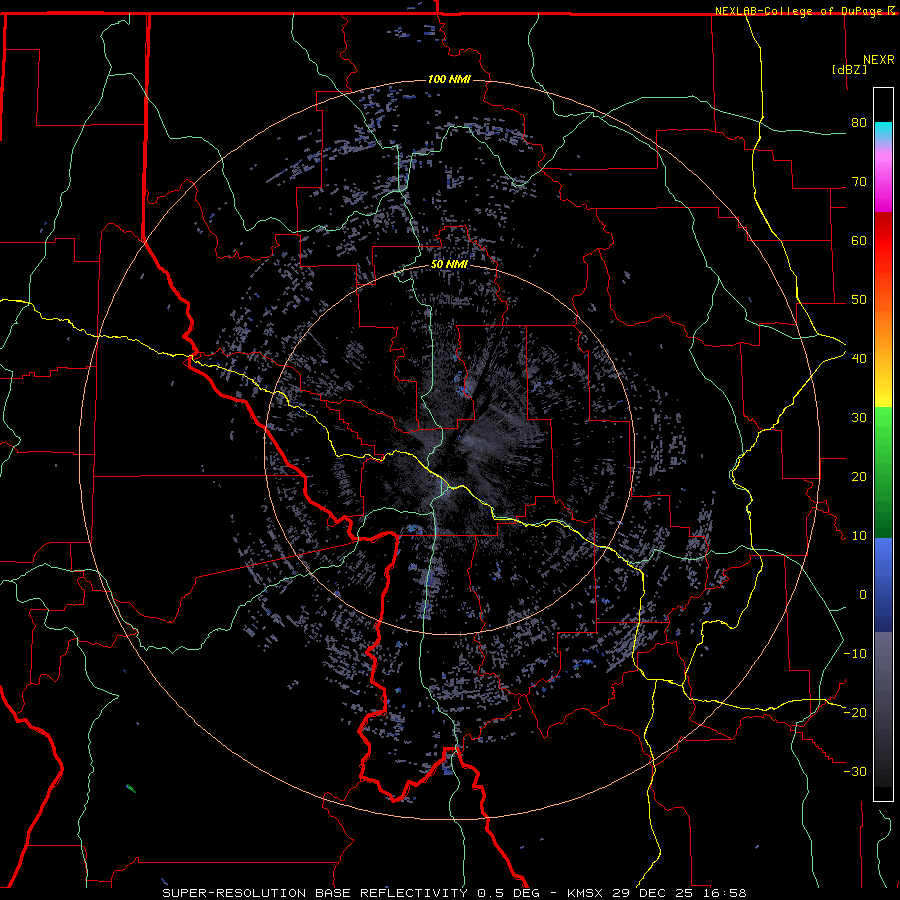Click the -20 dBZ scale value

(x=855, y=712)
